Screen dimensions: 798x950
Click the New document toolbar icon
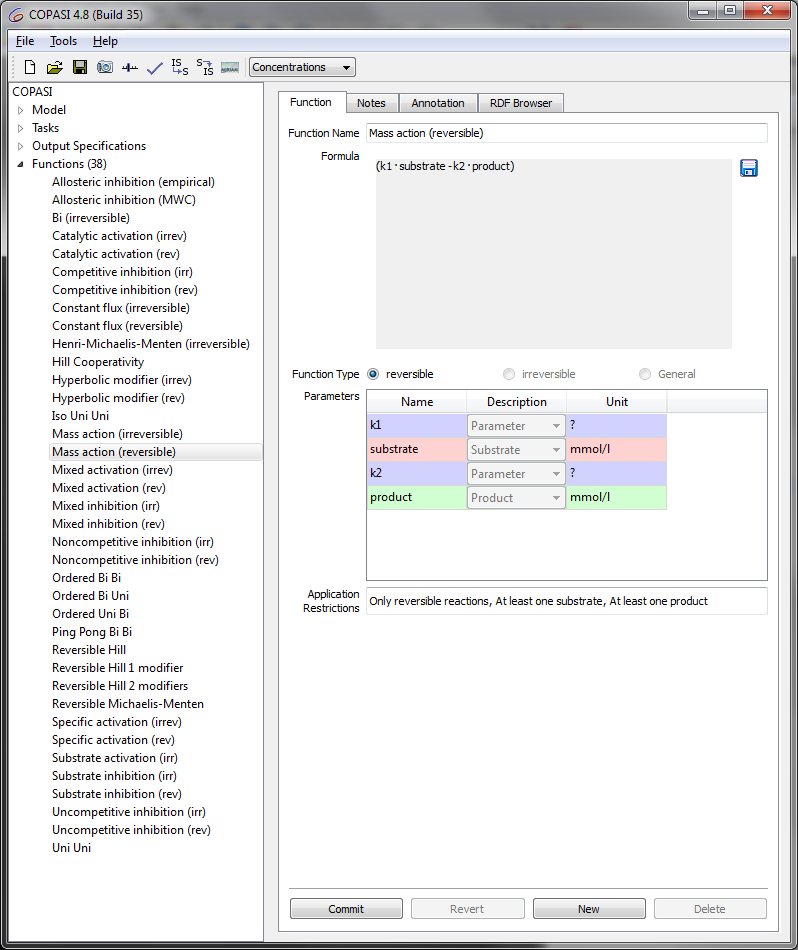(x=30, y=68)
